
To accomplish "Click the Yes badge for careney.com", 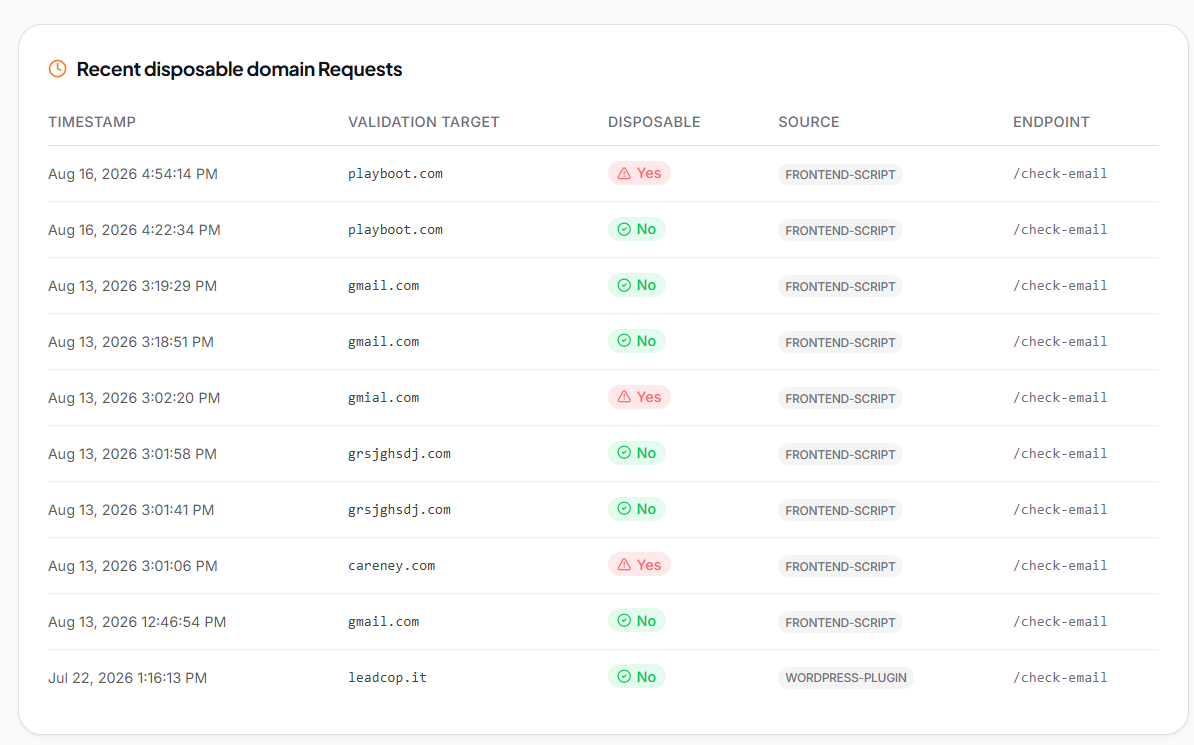I will click(639, 565).
